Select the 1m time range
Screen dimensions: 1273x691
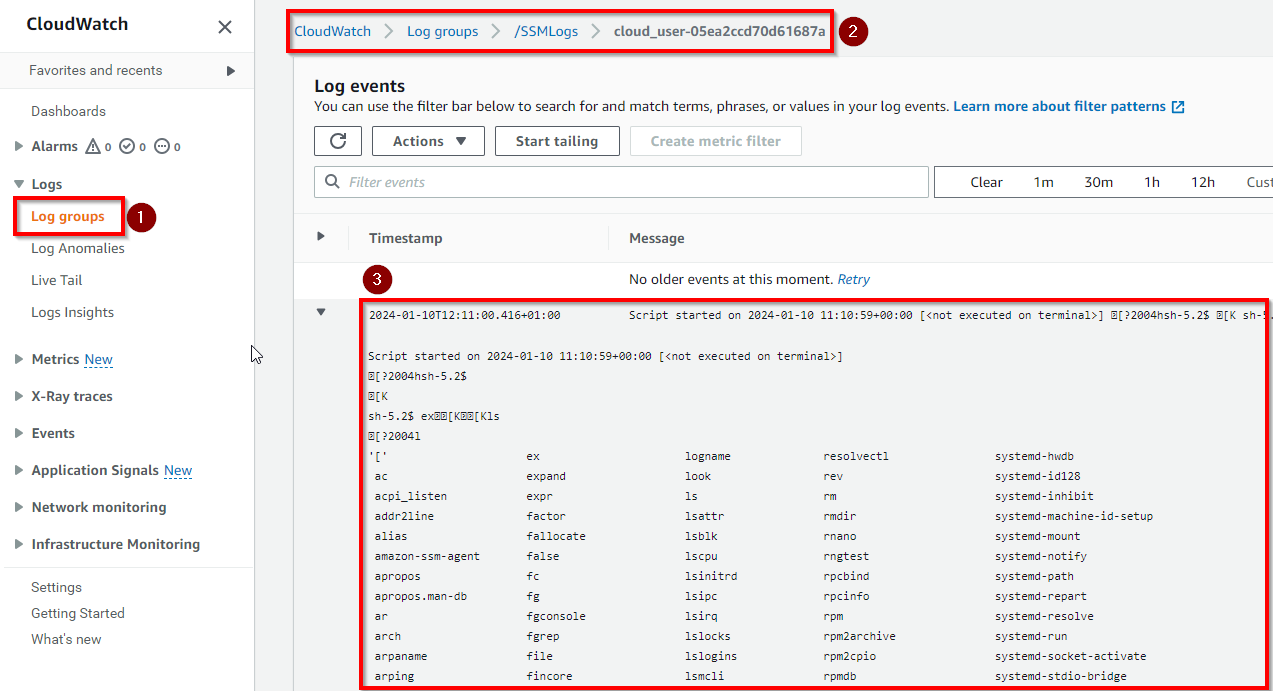(x=1044, y=182)
